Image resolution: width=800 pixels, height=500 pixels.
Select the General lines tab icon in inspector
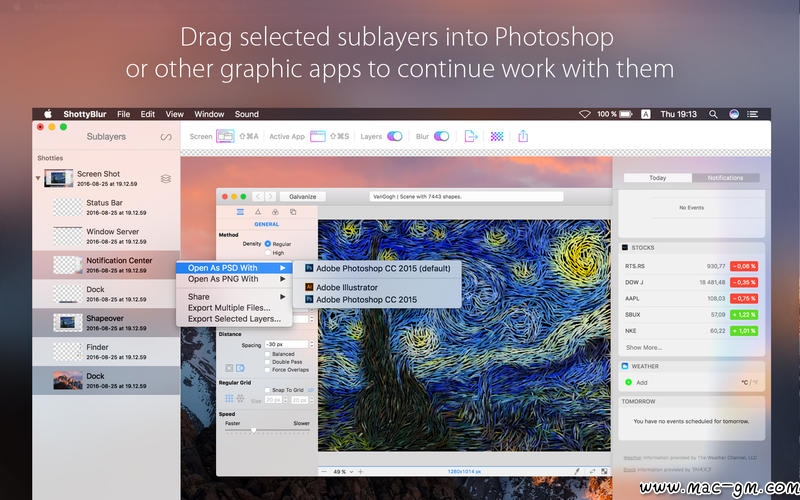[x=240, y=212]
